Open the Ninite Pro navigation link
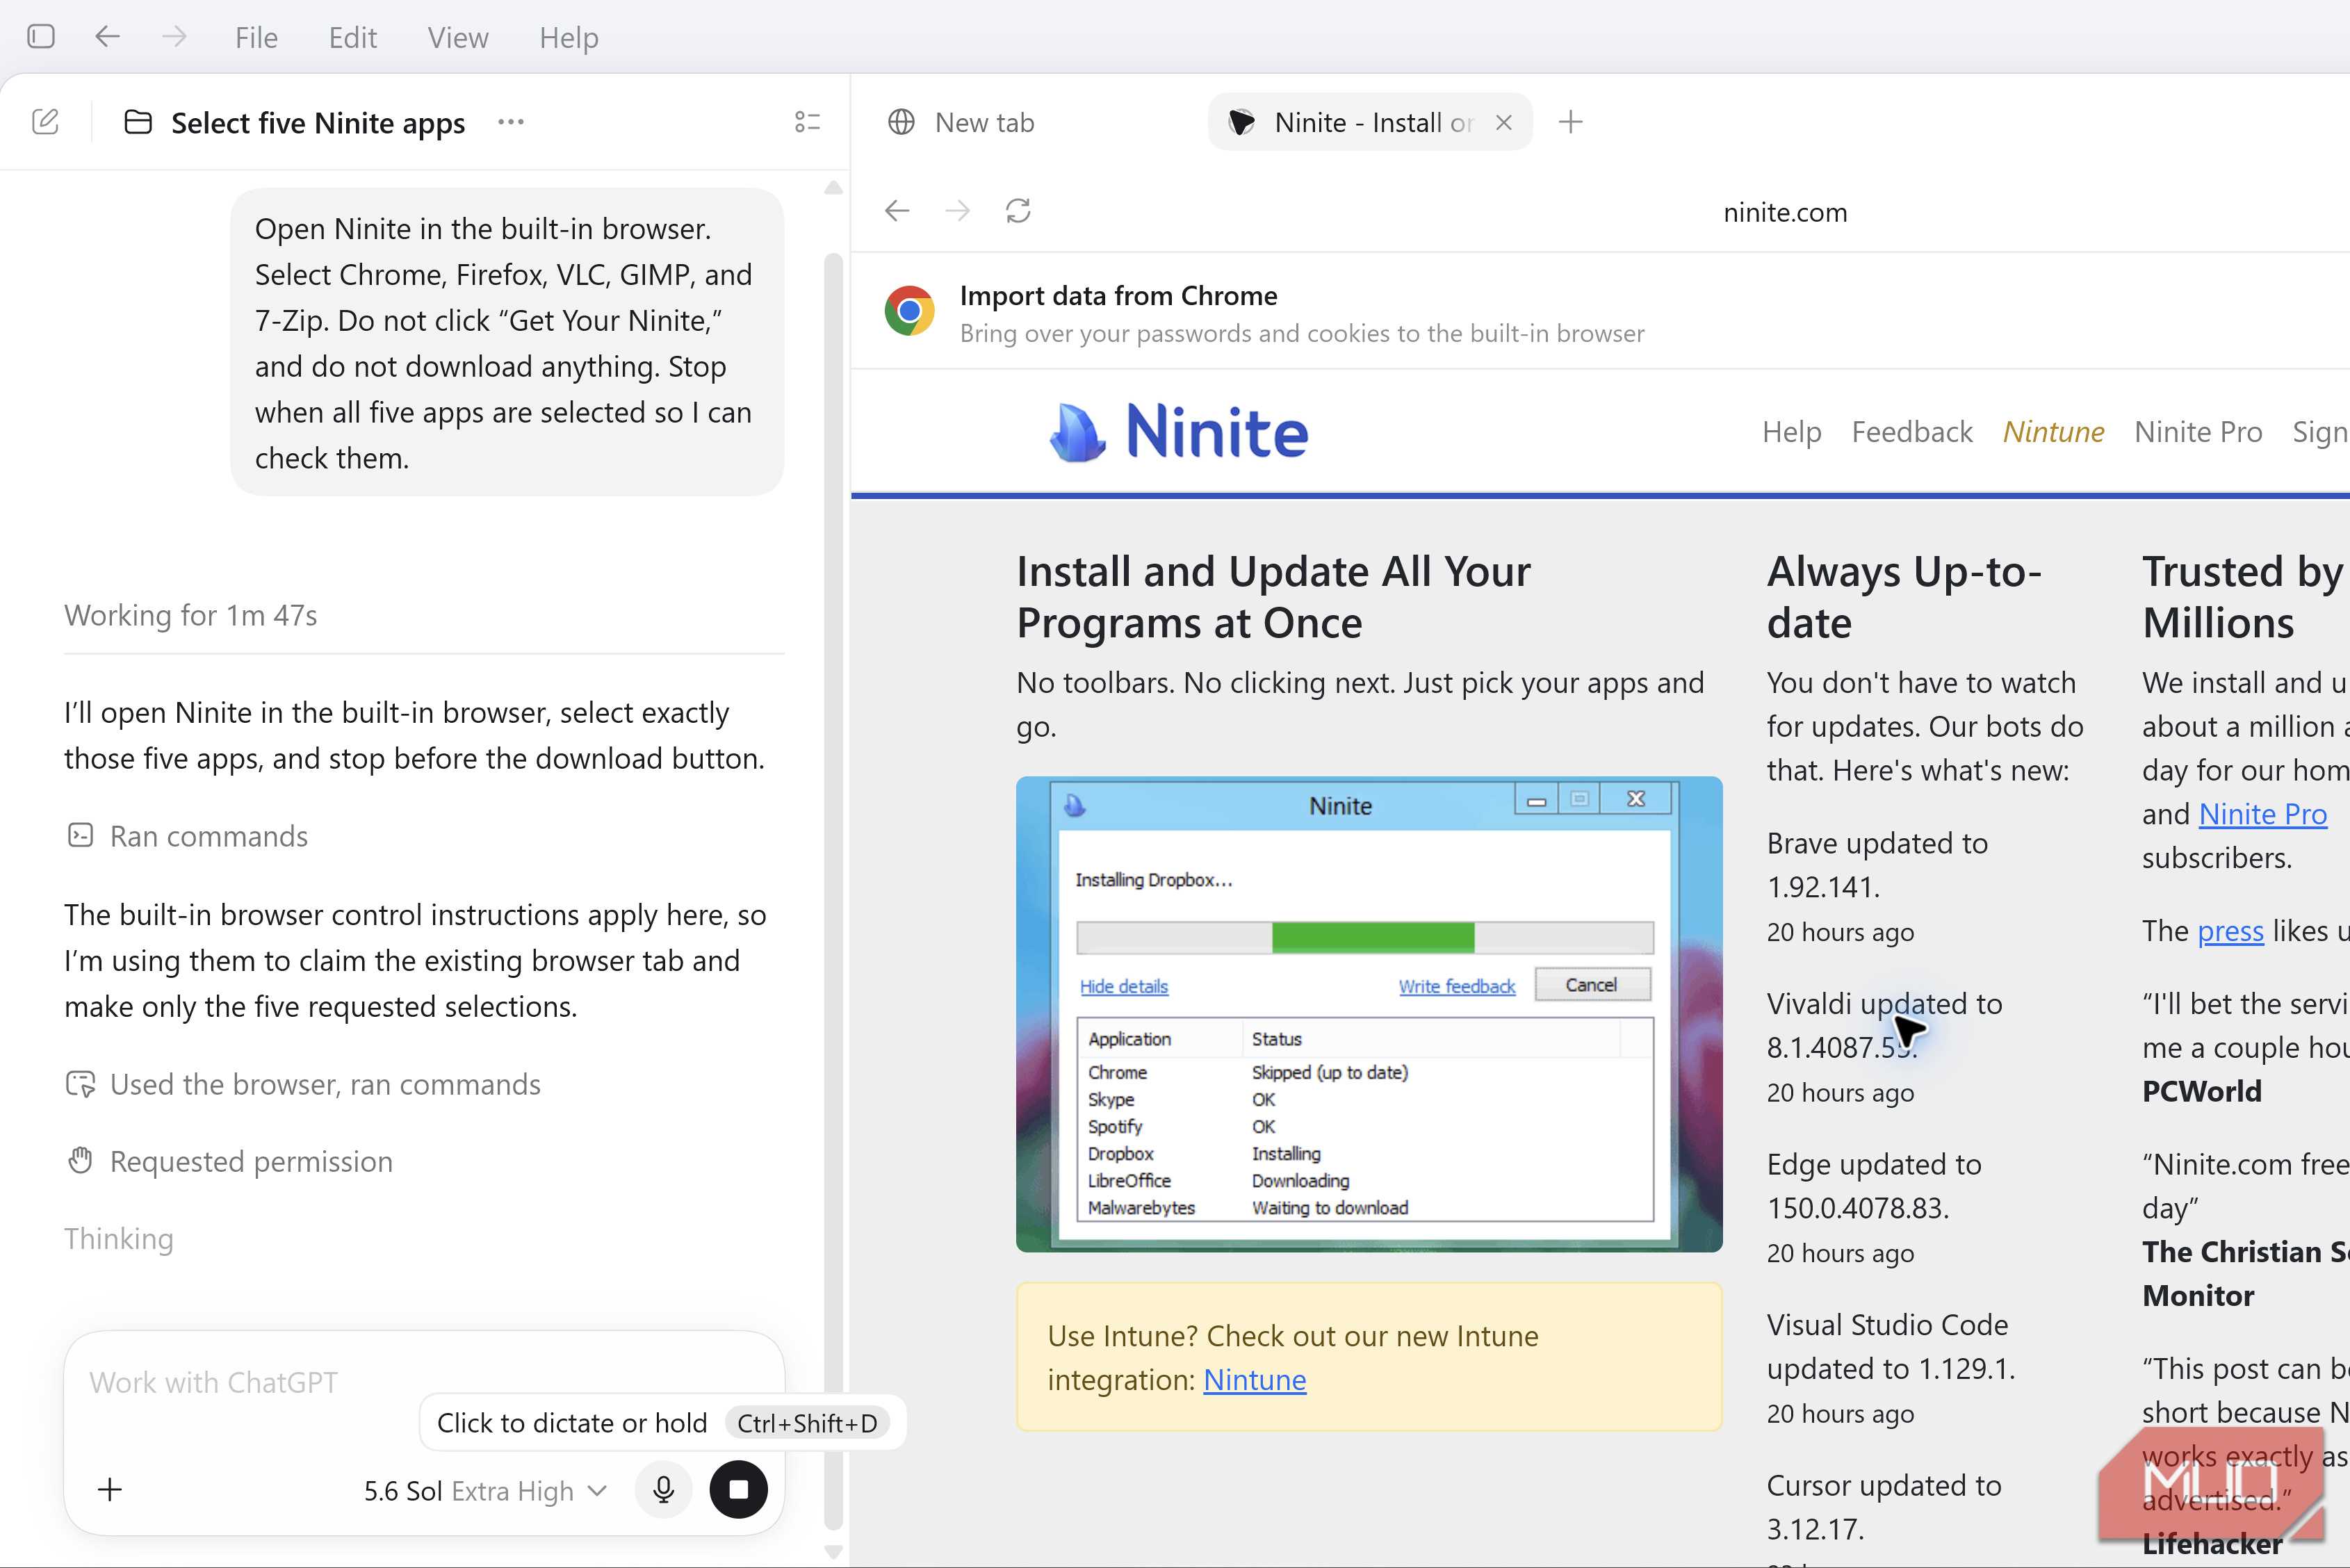 coord(2197,432)
